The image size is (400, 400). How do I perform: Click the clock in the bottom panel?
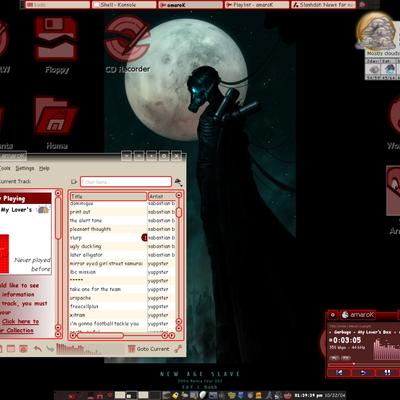(x=308, y=395)
